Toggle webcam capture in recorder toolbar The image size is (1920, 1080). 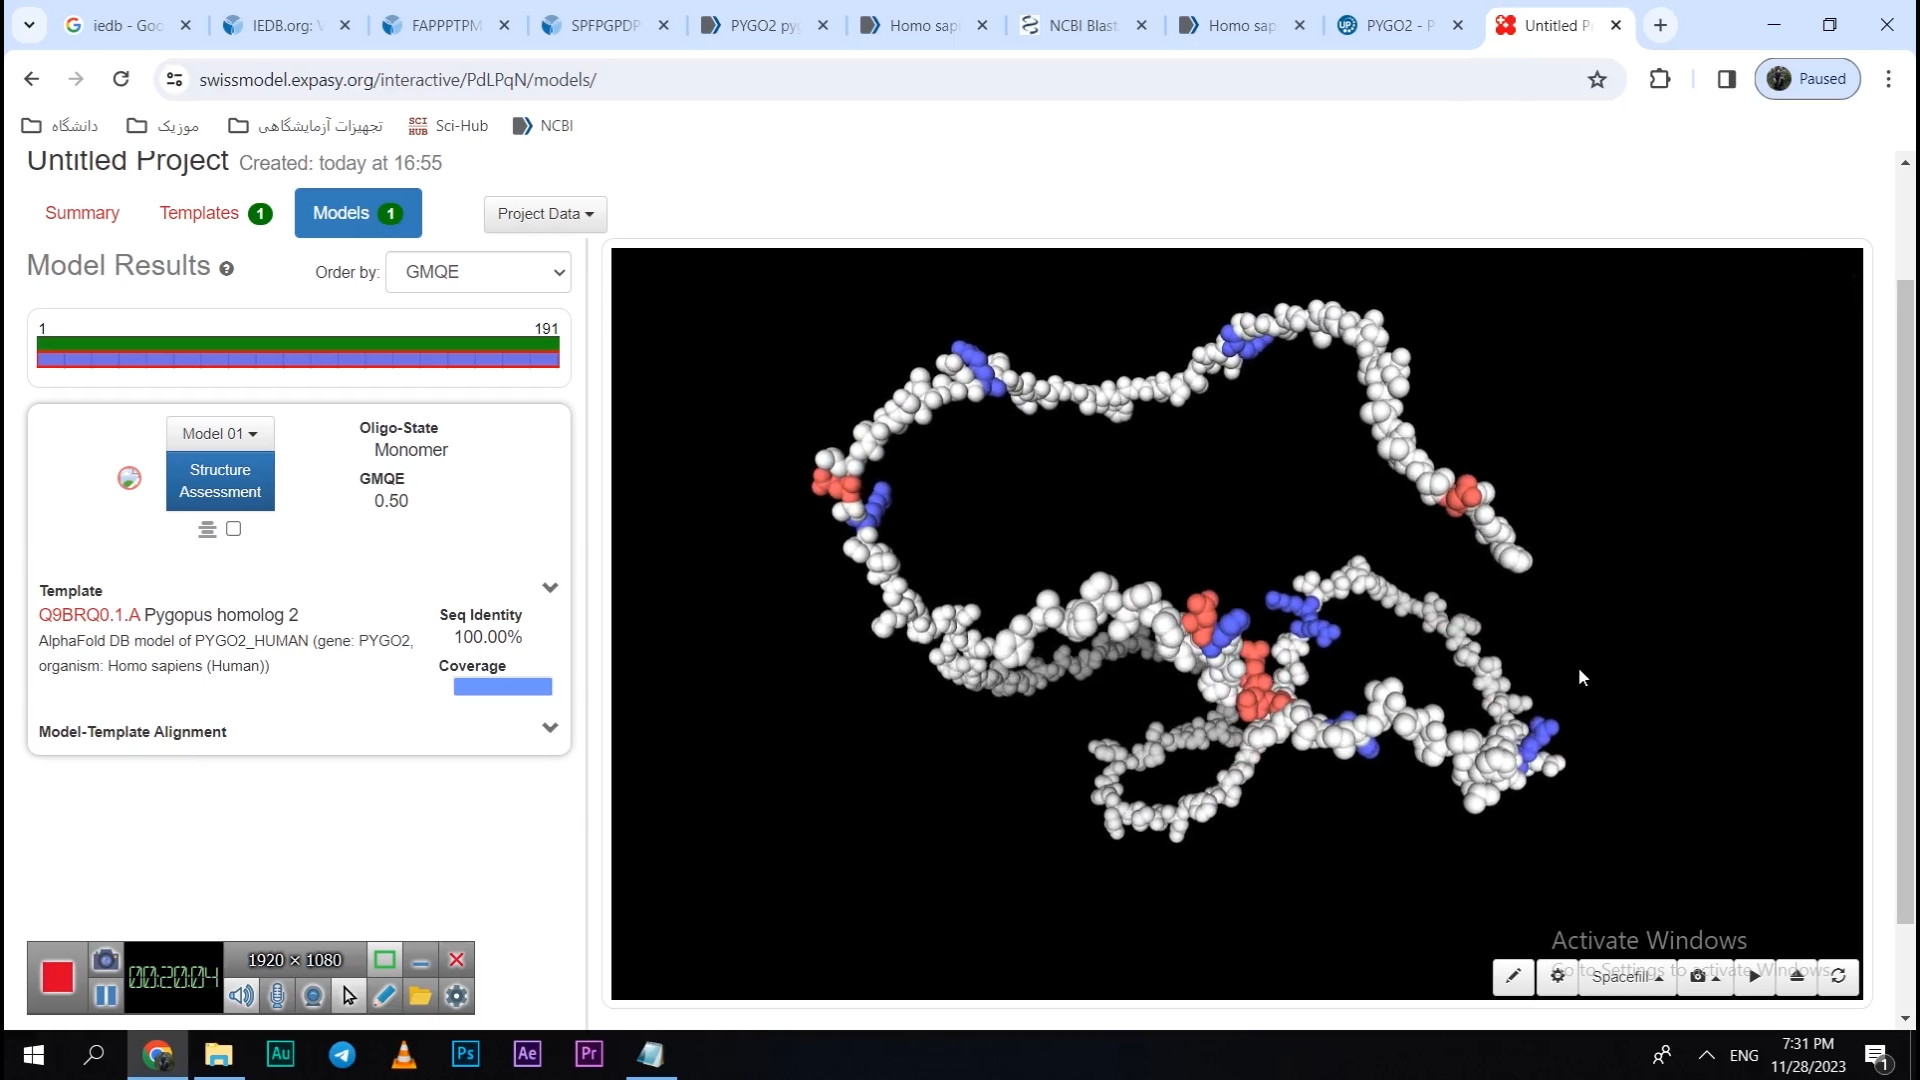coord(313,995)
